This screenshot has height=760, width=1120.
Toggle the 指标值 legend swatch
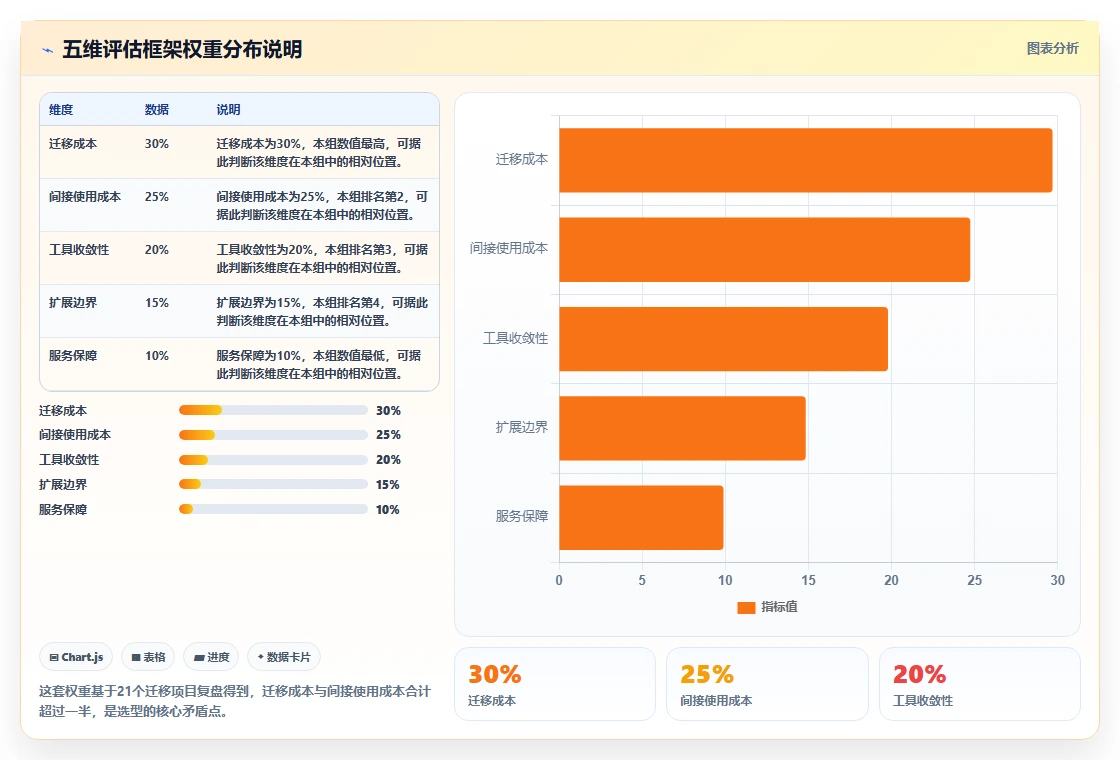(746, 607)
